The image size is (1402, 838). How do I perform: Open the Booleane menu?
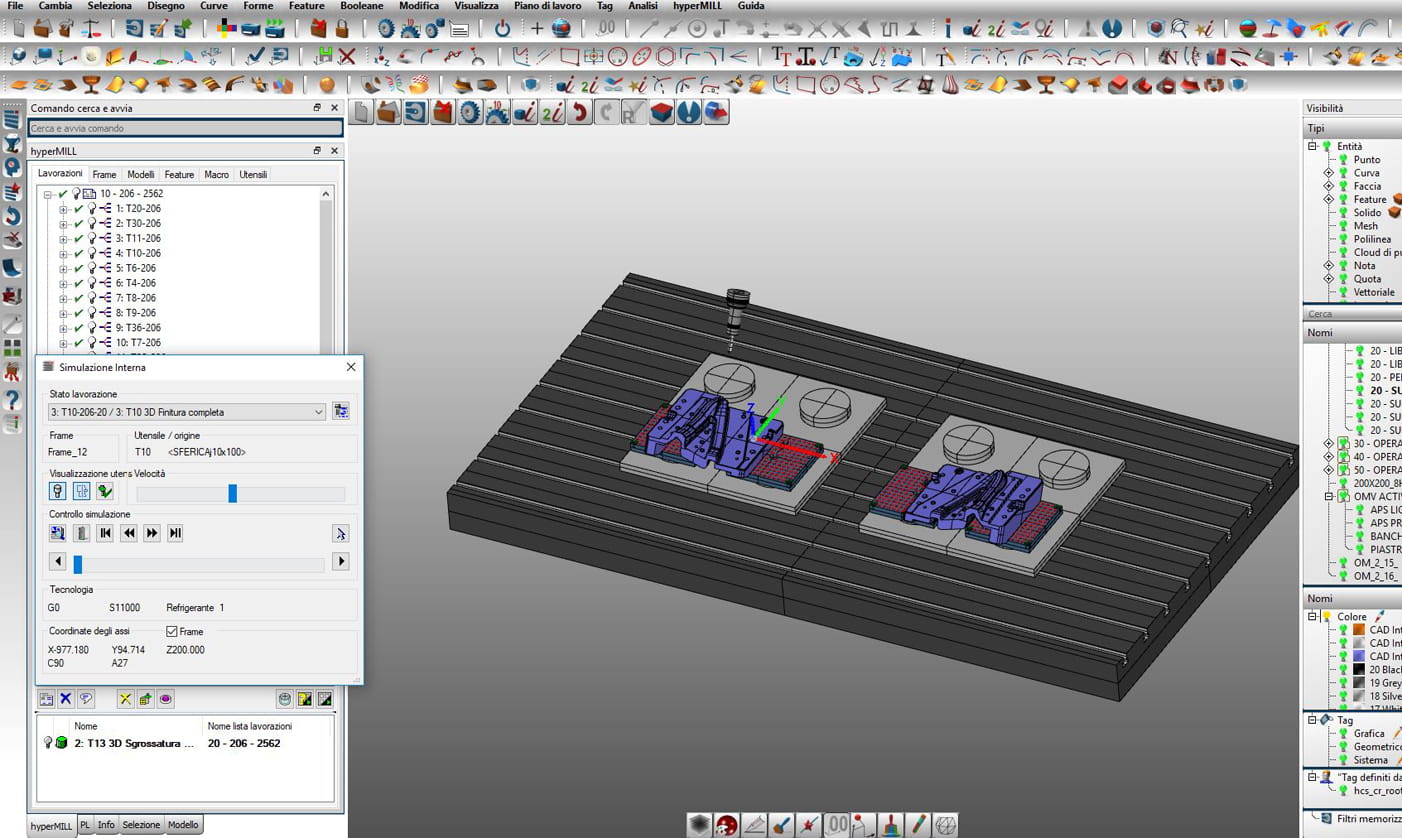(361, 6)
